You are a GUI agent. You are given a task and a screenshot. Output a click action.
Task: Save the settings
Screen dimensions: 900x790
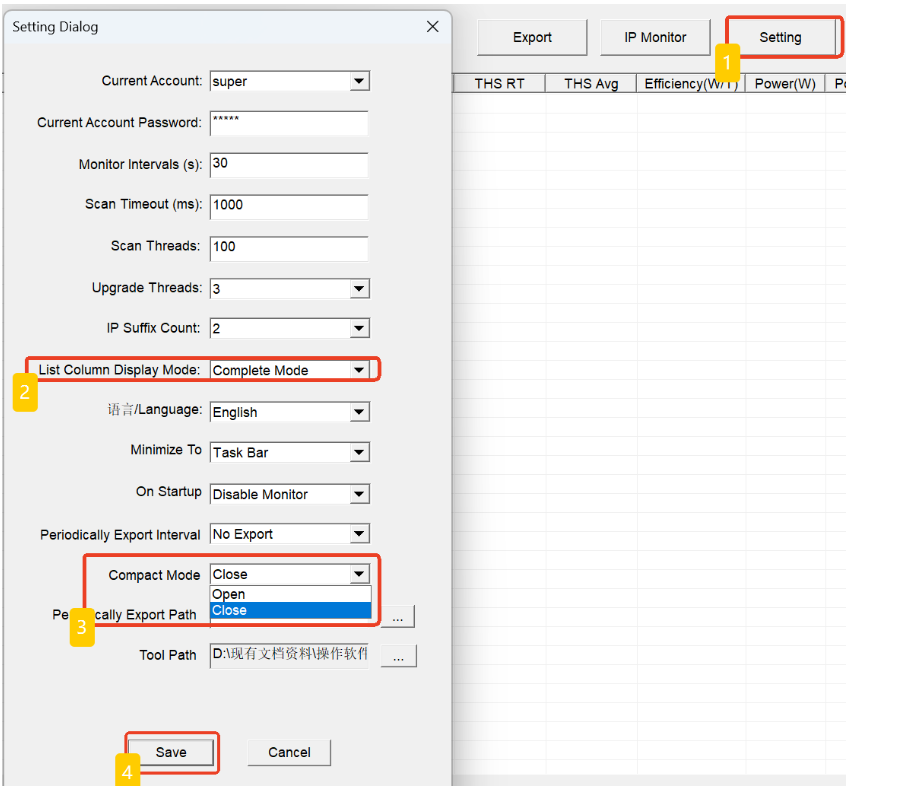[x=171, y=752]
